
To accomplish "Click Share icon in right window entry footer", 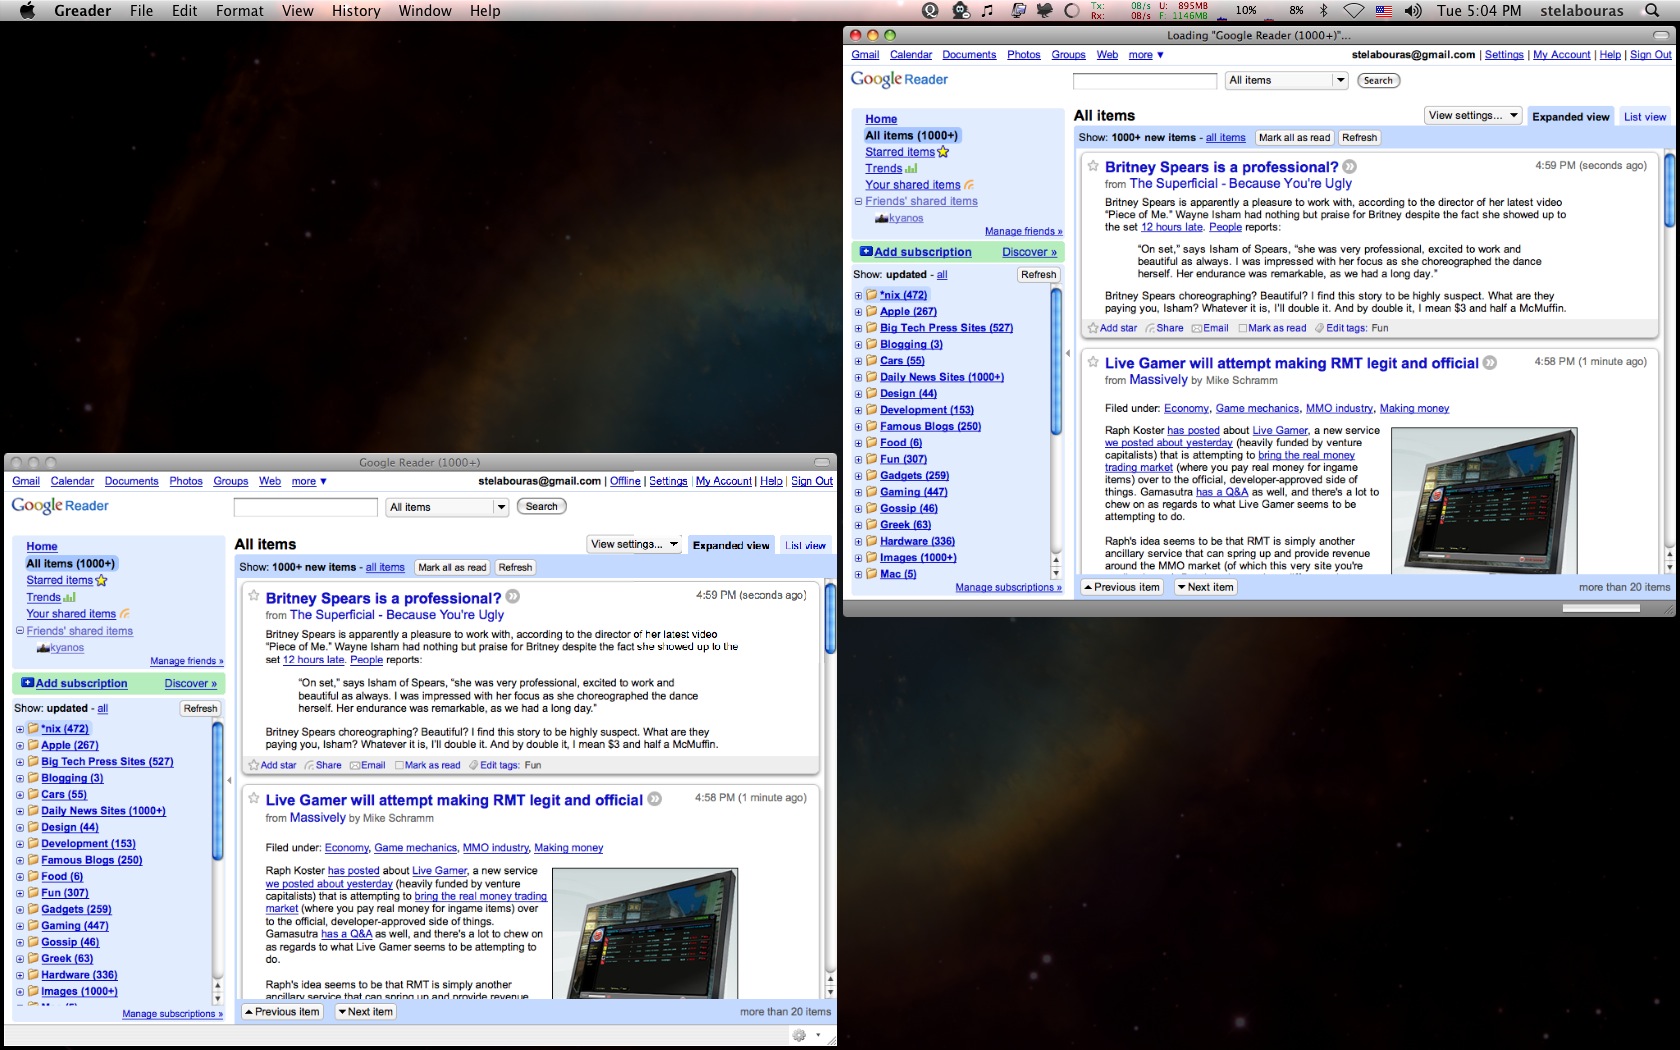I will 1150,328.
